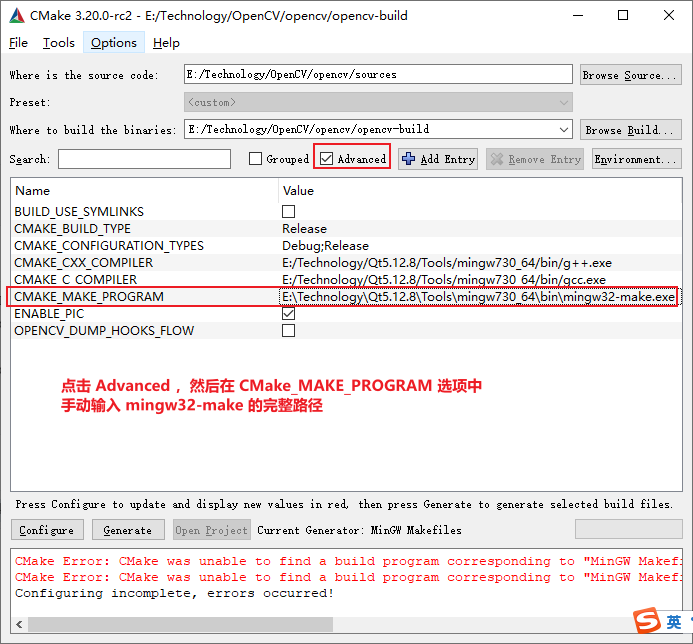Screen dimensions: 693x644
Task: Click Browse Source button
Action: point(631,75)
